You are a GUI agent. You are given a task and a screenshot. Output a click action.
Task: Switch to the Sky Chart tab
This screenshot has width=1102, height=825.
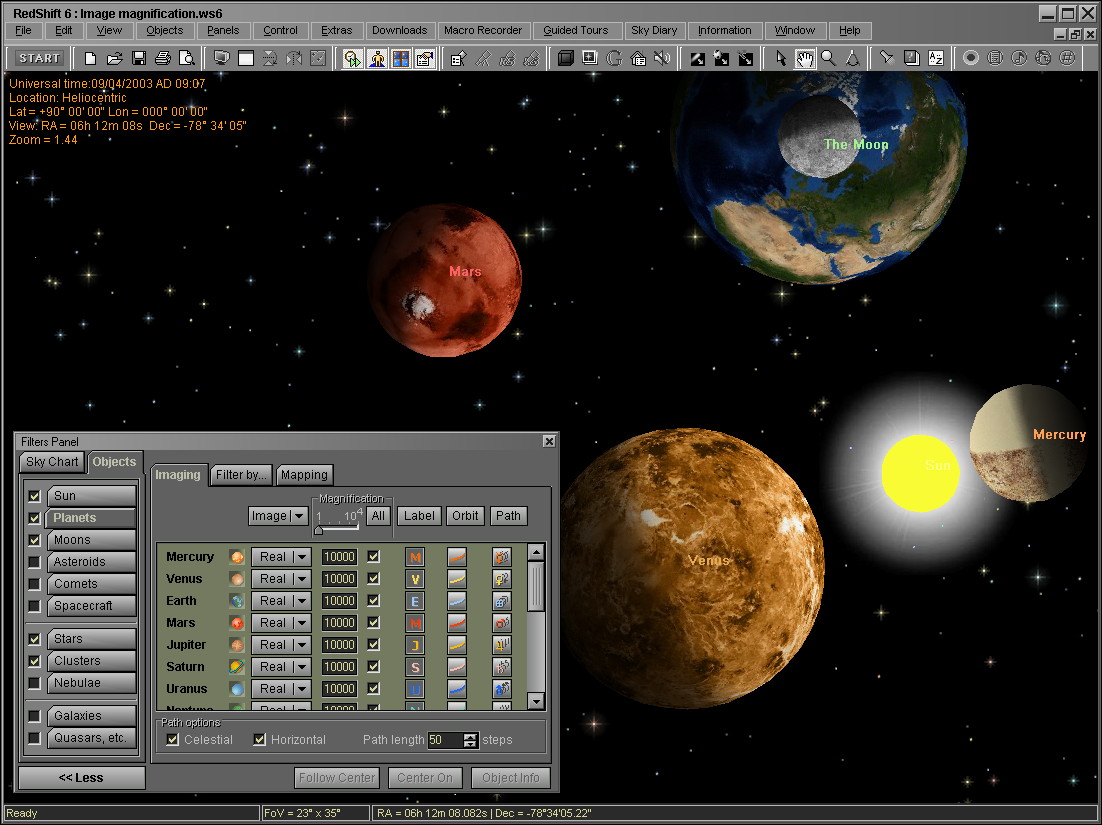point(52,462)
